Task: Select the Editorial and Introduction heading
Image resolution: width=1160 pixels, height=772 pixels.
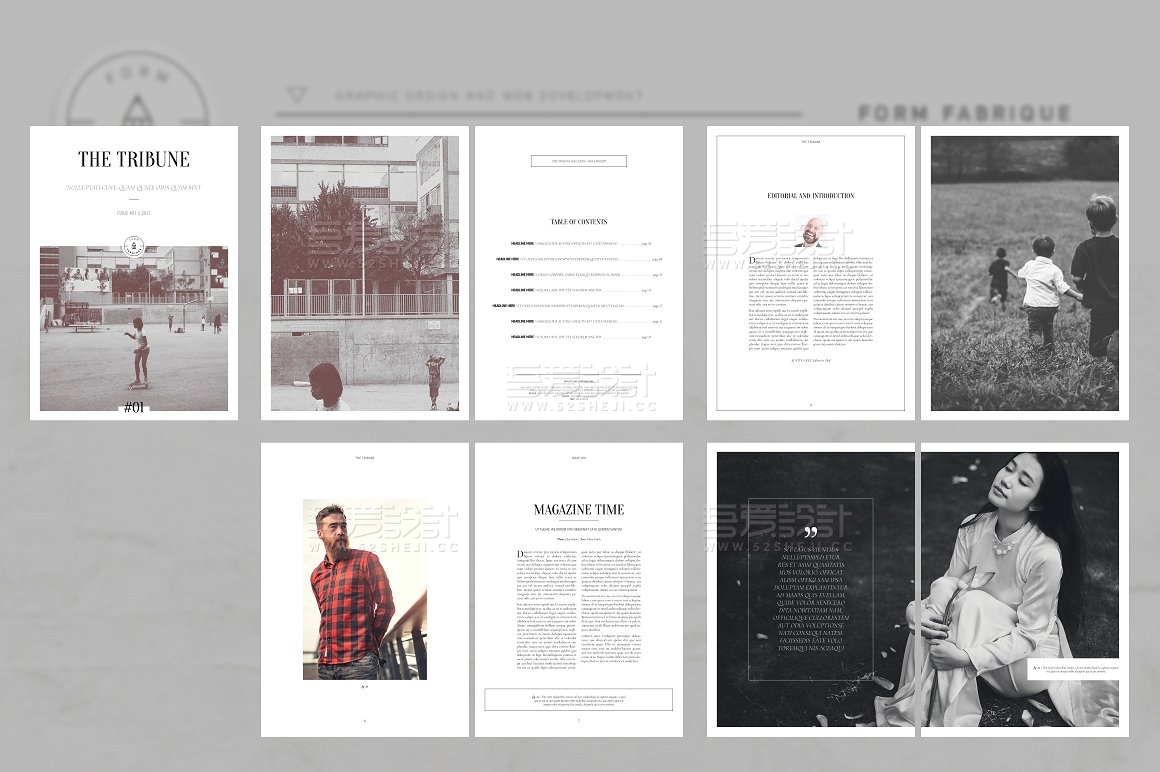Action: pyautogui.click(x=810, y=196)
